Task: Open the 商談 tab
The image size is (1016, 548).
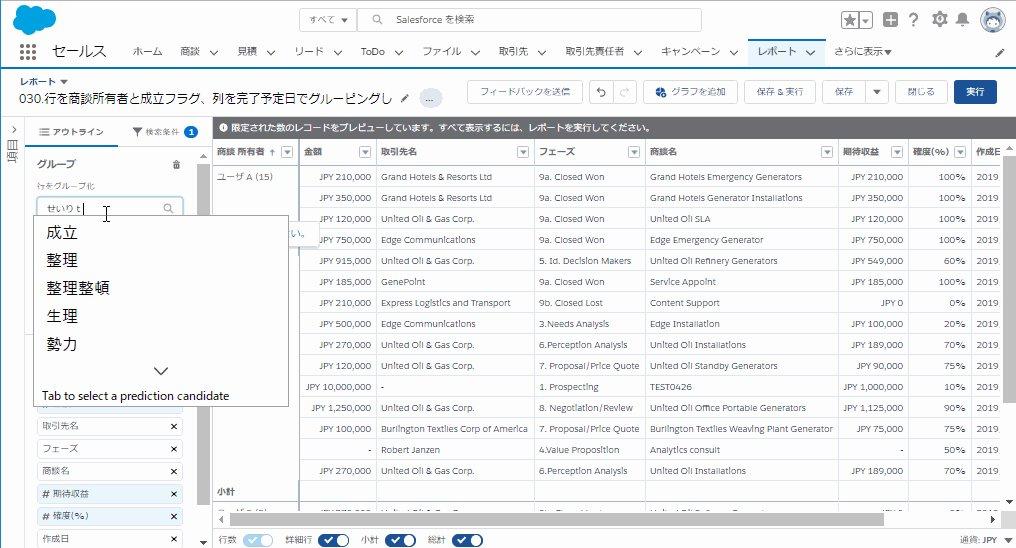Action: coord(190,52)
